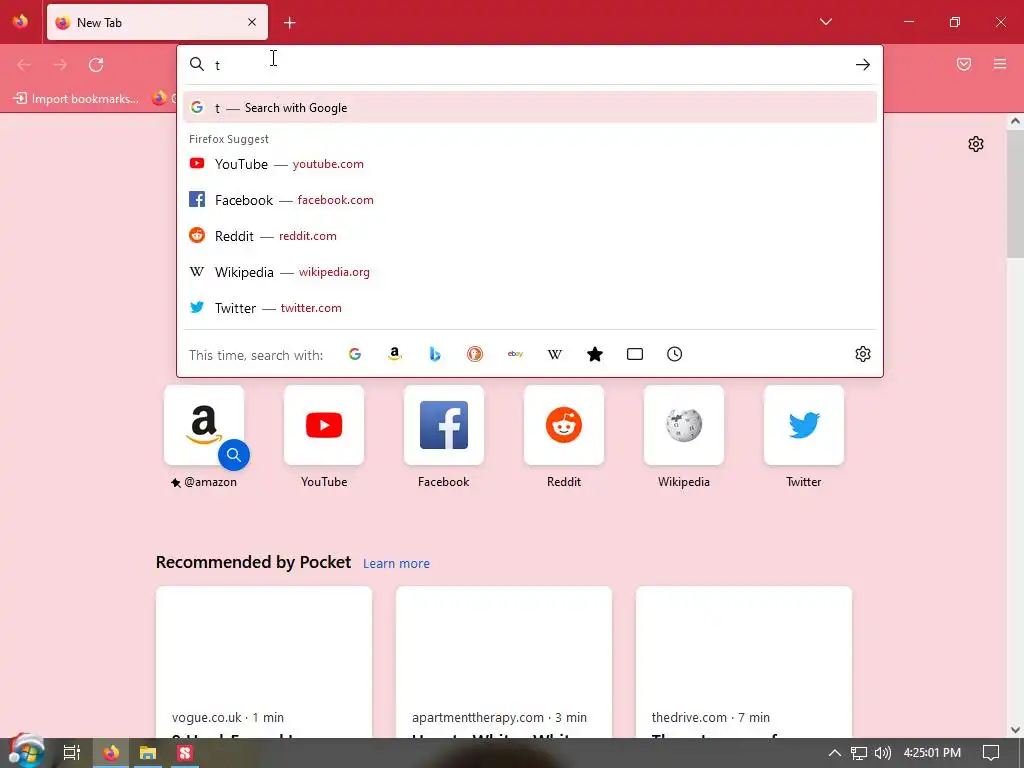Click scrollbar up arrow
1024x768 pixels.
point(1015,121)
